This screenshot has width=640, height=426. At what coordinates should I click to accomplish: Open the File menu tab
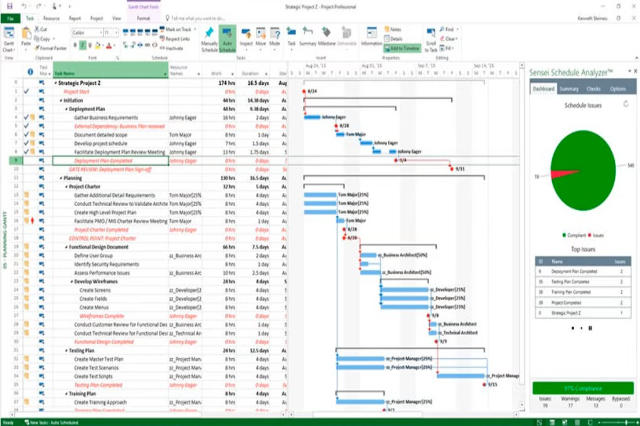9,17
